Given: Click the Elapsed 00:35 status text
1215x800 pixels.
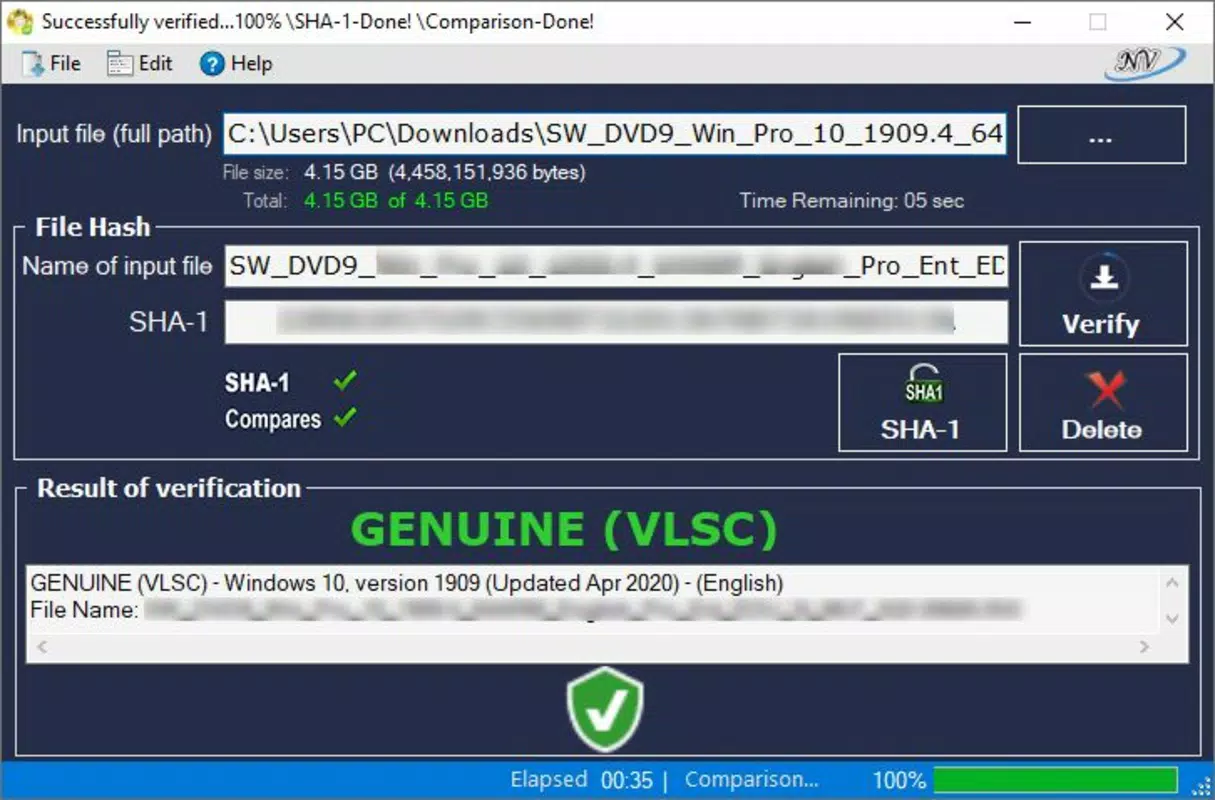Looking at the screenshot, I should tap(581, 780).
